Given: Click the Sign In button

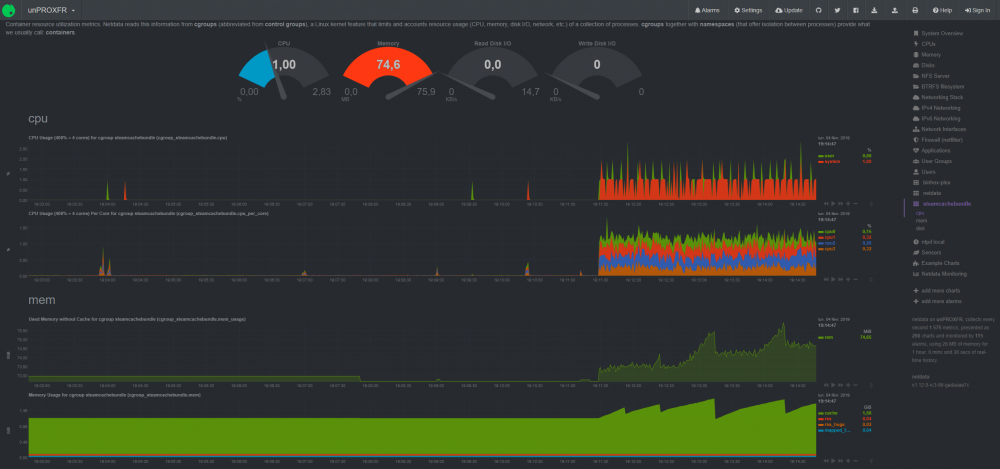Looking at the screenshot, I should point(977,10).
